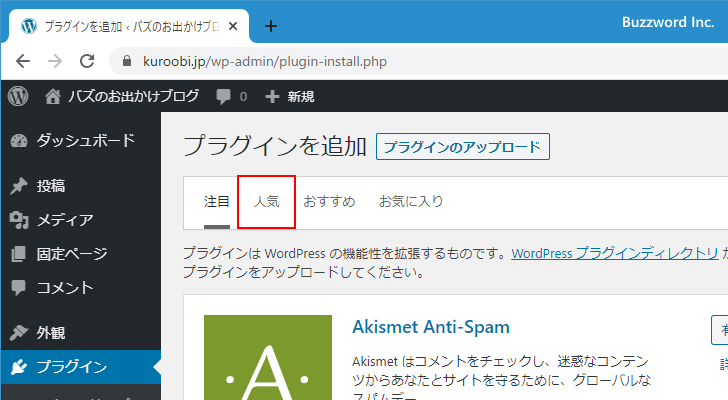Select the 注目 tab

coord(216,201)
